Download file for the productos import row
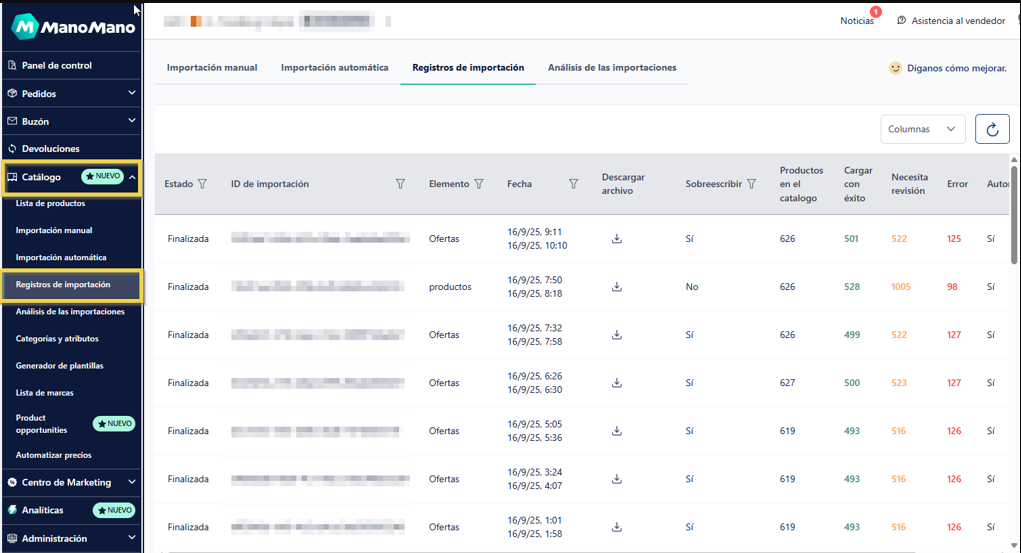 point(617,287)
